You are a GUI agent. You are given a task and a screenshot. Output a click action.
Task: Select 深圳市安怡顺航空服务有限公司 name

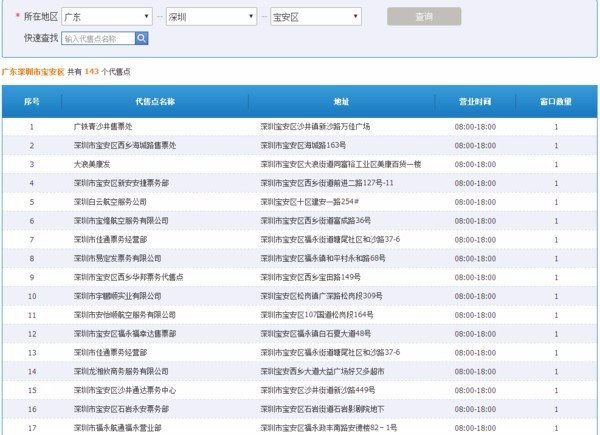(x=125, y=315)
